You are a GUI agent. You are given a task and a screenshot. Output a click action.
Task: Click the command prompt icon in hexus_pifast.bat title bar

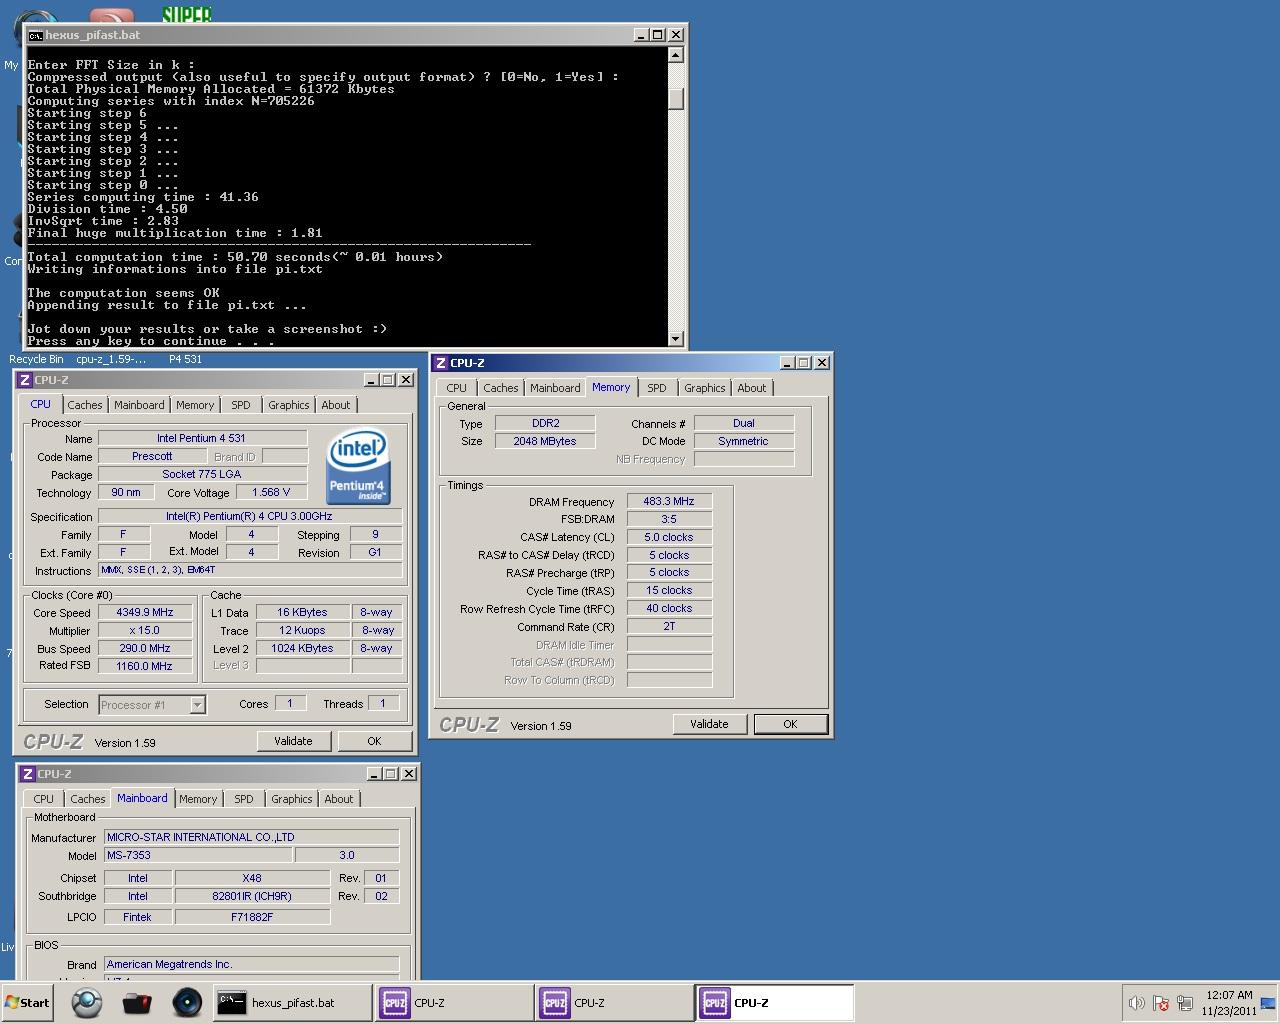(x=35, y=35)
